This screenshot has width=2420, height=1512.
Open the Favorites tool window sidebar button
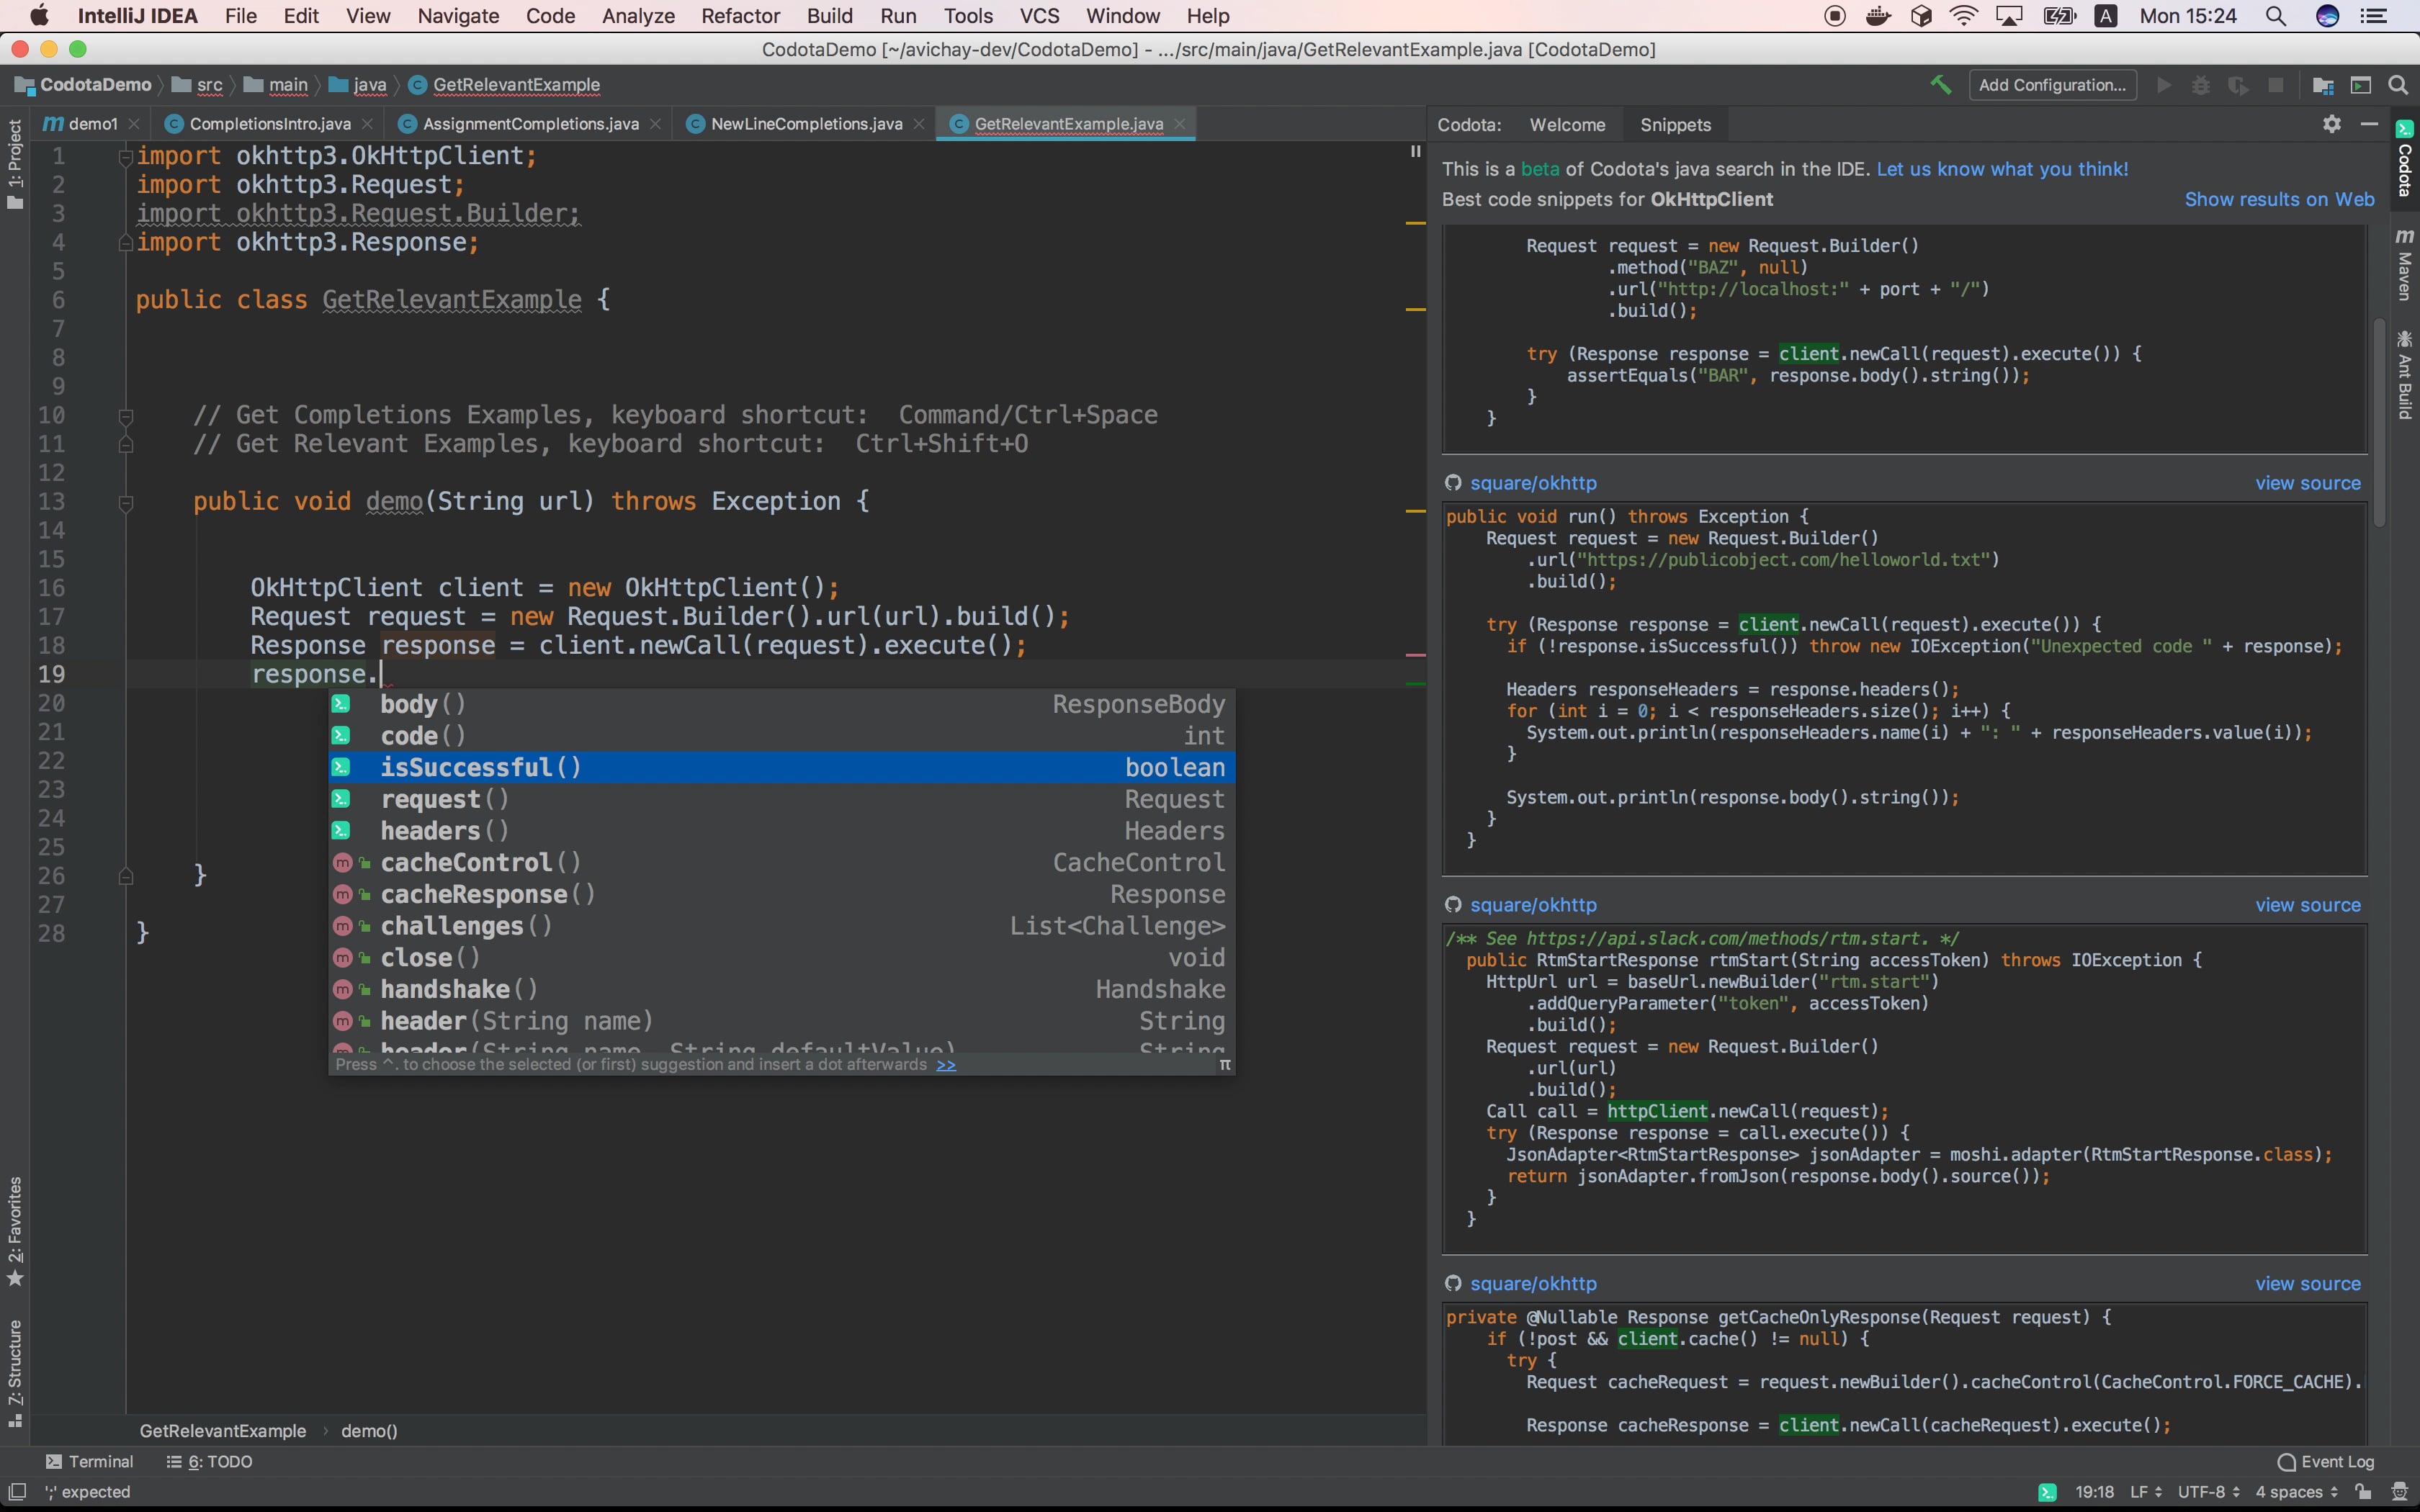(x=15, y=1231)
